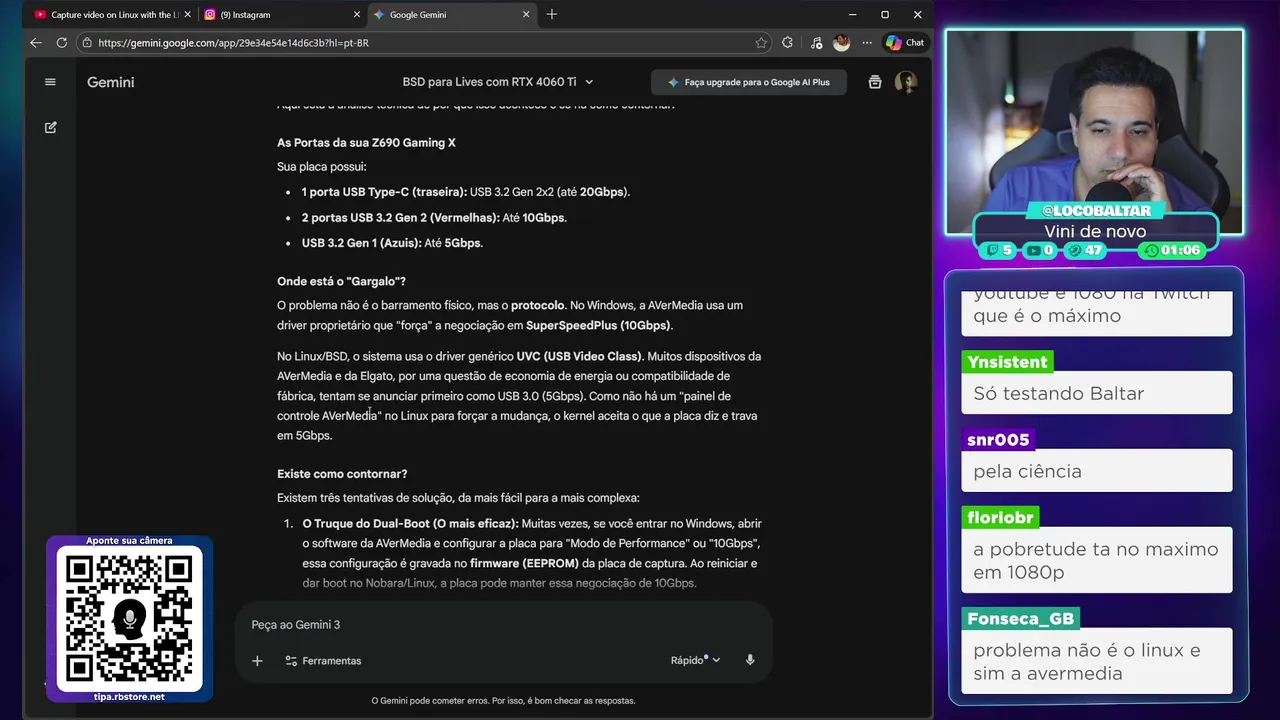Click the '@LOCOBALTAR' overlay label
The width and height of the screenshot is (1280, 720).
point(1096,211)
